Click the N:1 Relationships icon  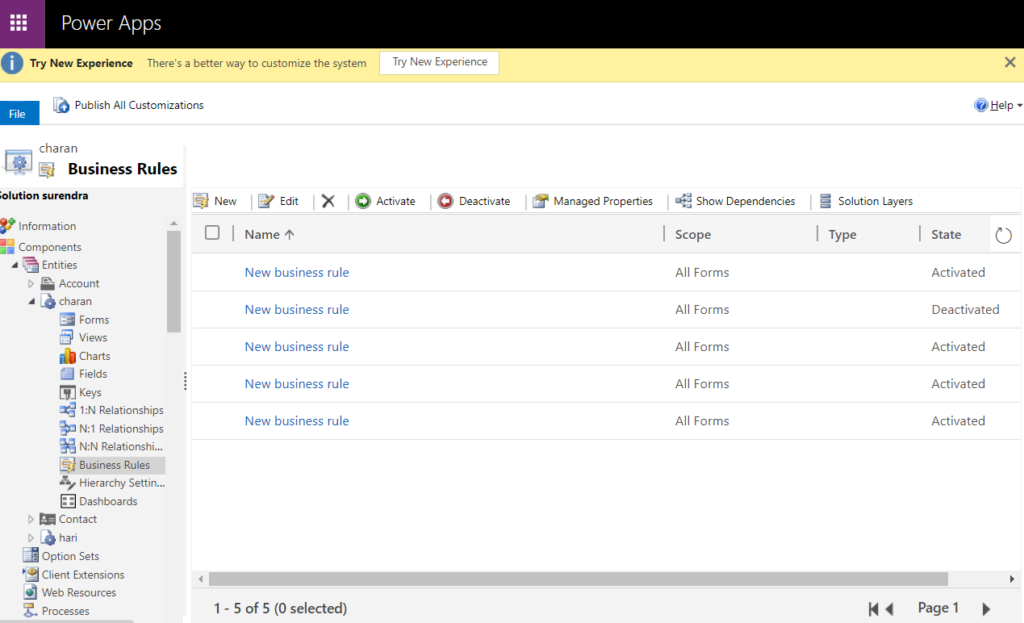point(67,428)
